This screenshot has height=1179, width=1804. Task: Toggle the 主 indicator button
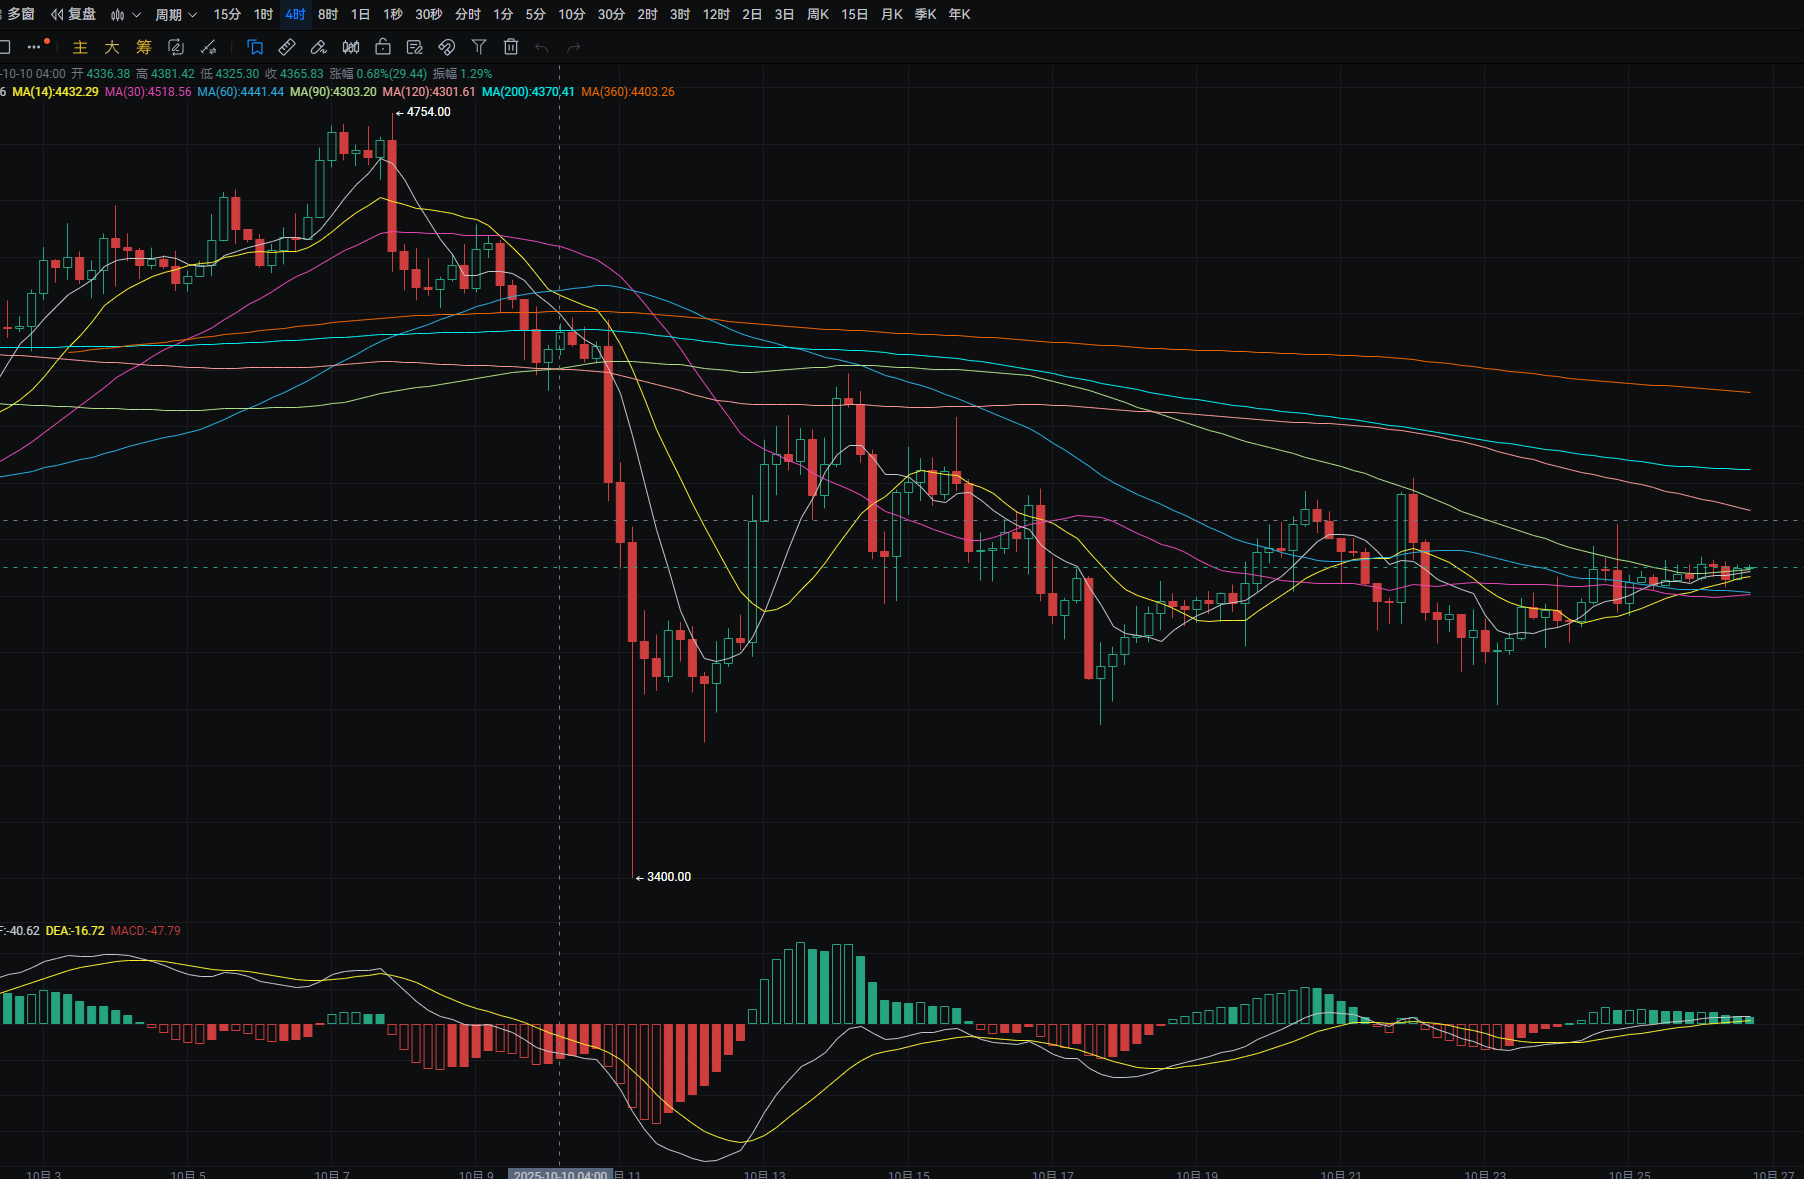(x=80, y=47)
